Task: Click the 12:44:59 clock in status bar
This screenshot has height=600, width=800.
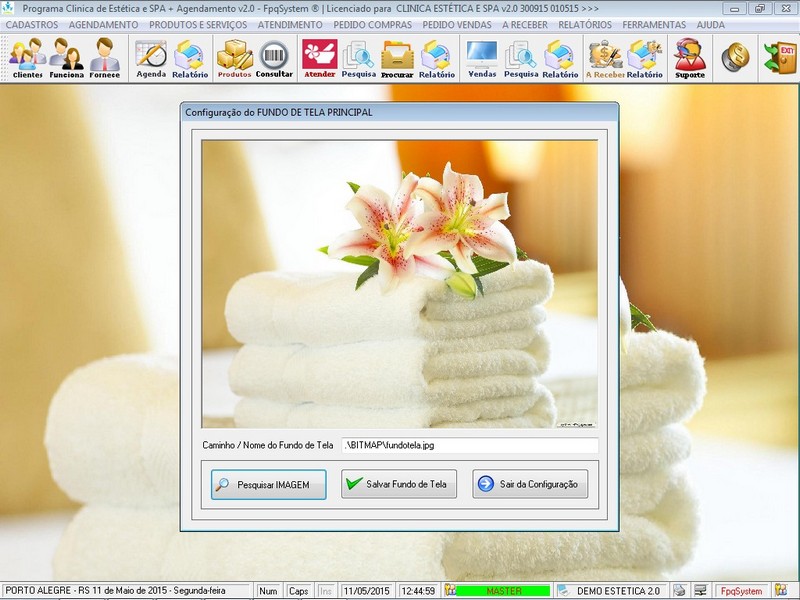Action: pyautogui.click(x=418, y=591)
